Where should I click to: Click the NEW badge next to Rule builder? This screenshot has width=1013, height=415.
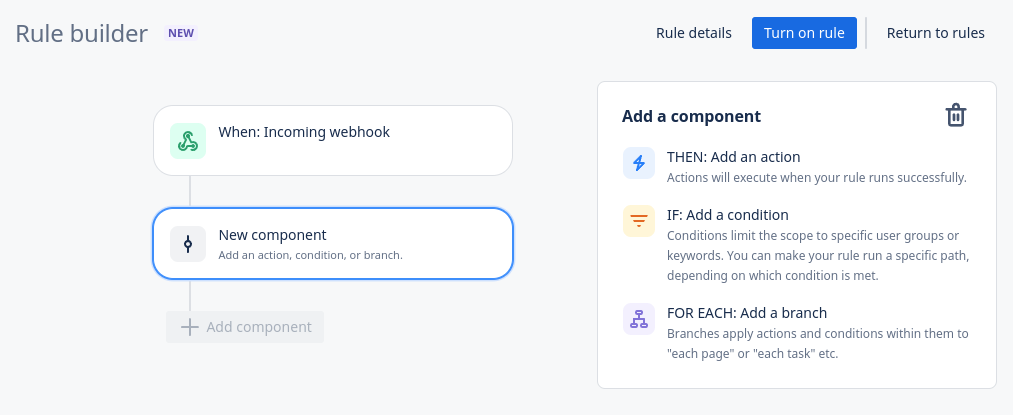[181, 33]
